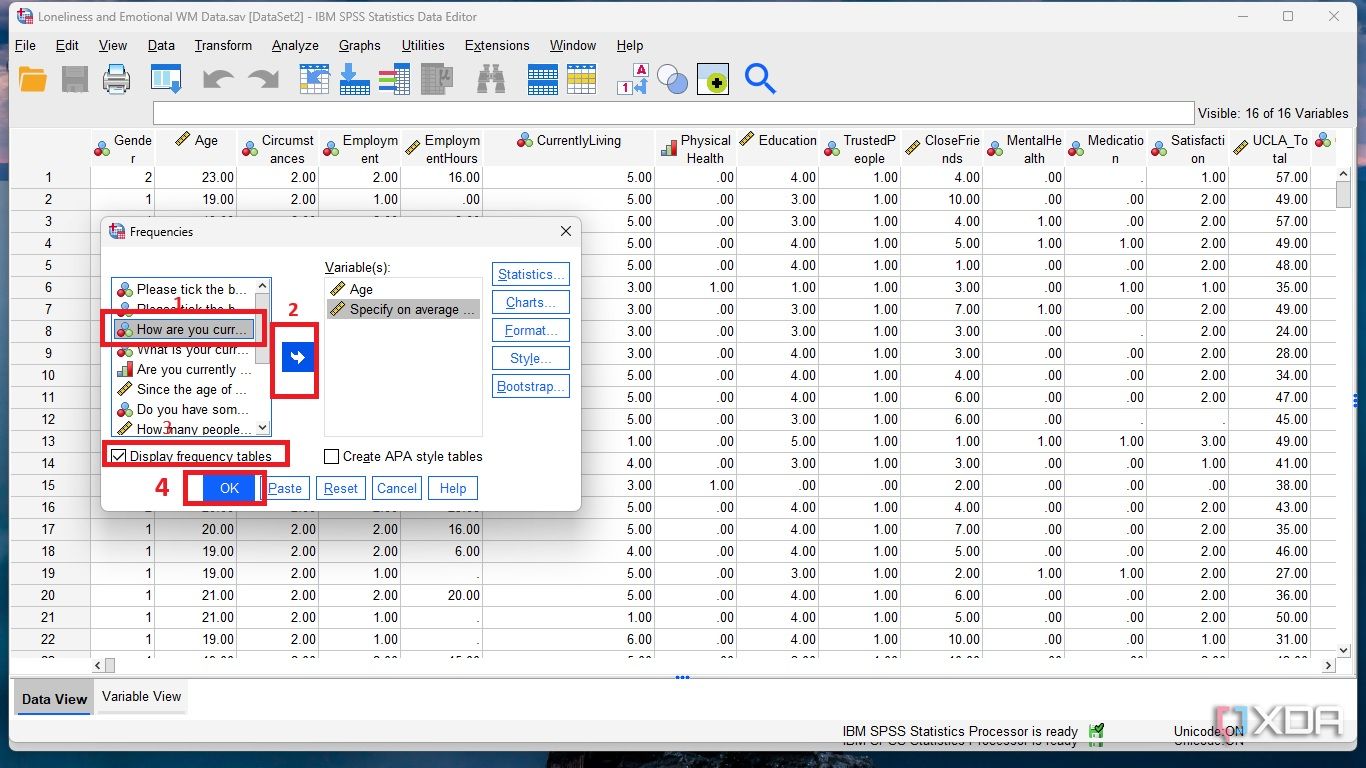Click the Print toolbar icon
The height and width of the screenshot is (768, 1366).
(117, 80)
